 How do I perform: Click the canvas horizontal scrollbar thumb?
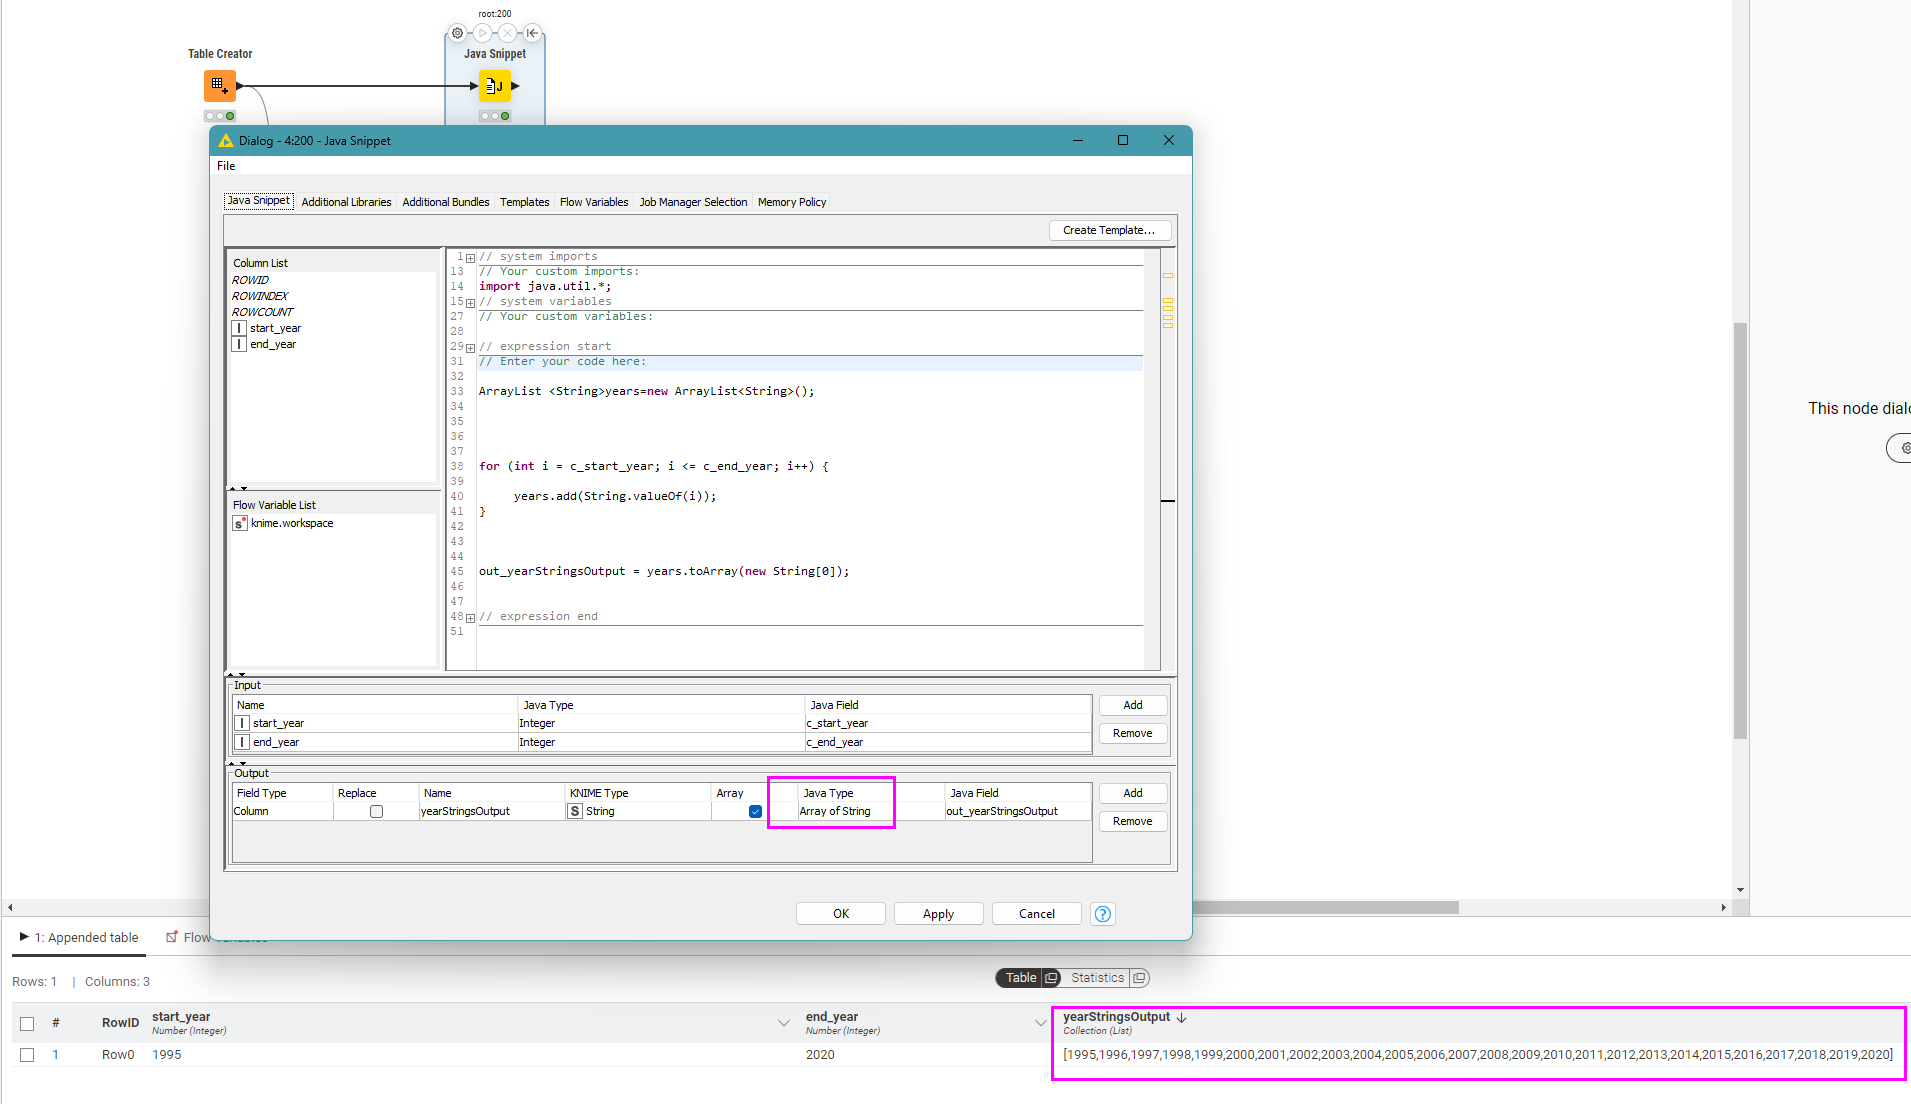click(x=1325, y=907)
